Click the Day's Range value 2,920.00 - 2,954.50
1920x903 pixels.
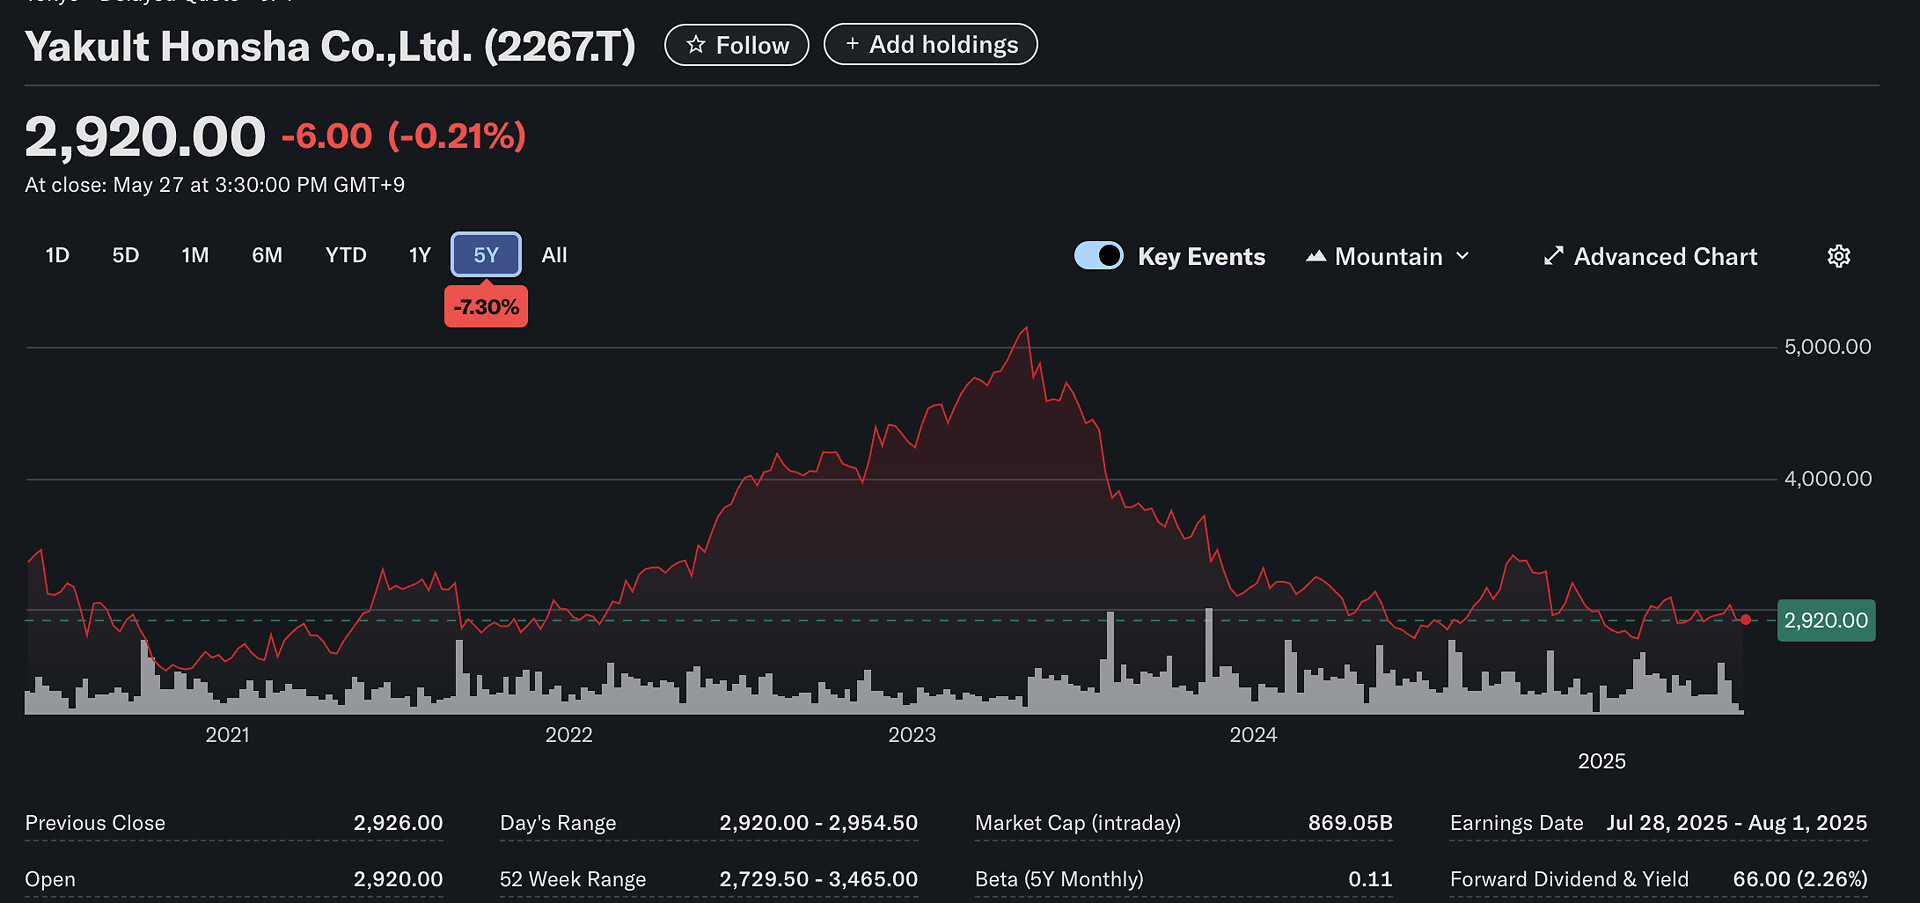(818, 823)
